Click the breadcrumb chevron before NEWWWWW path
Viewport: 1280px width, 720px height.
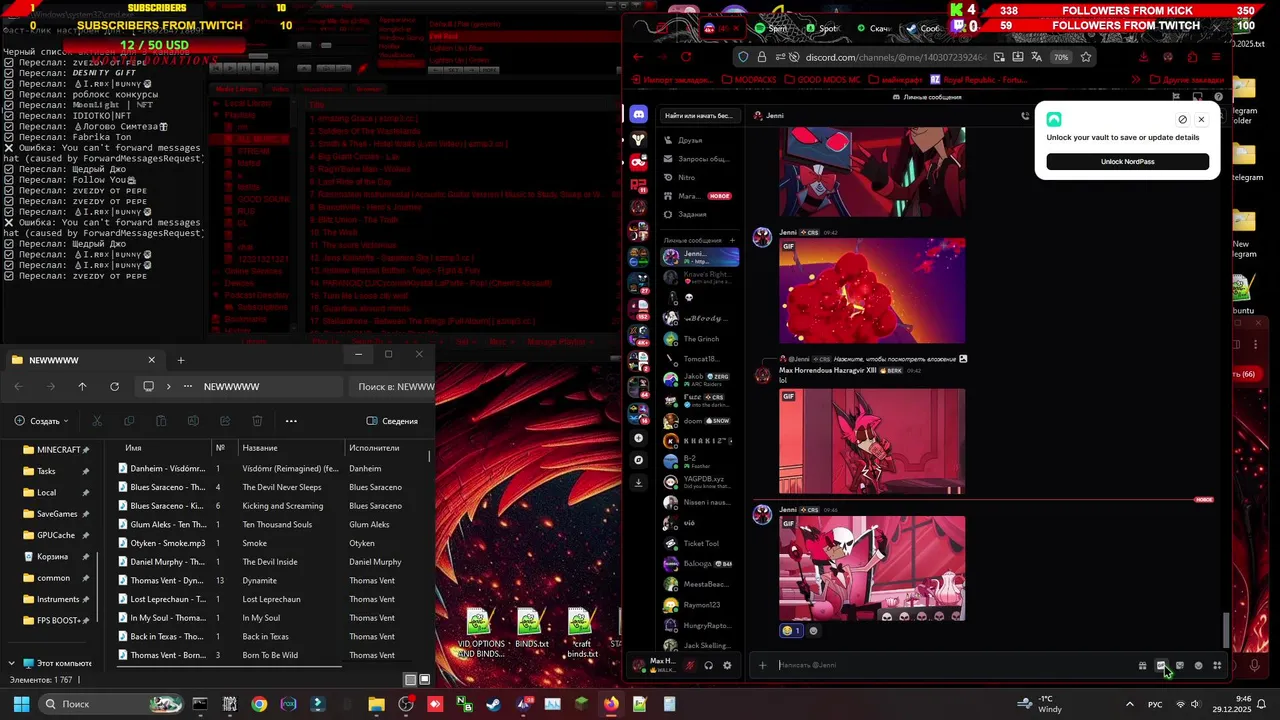(x=168, y=386)
